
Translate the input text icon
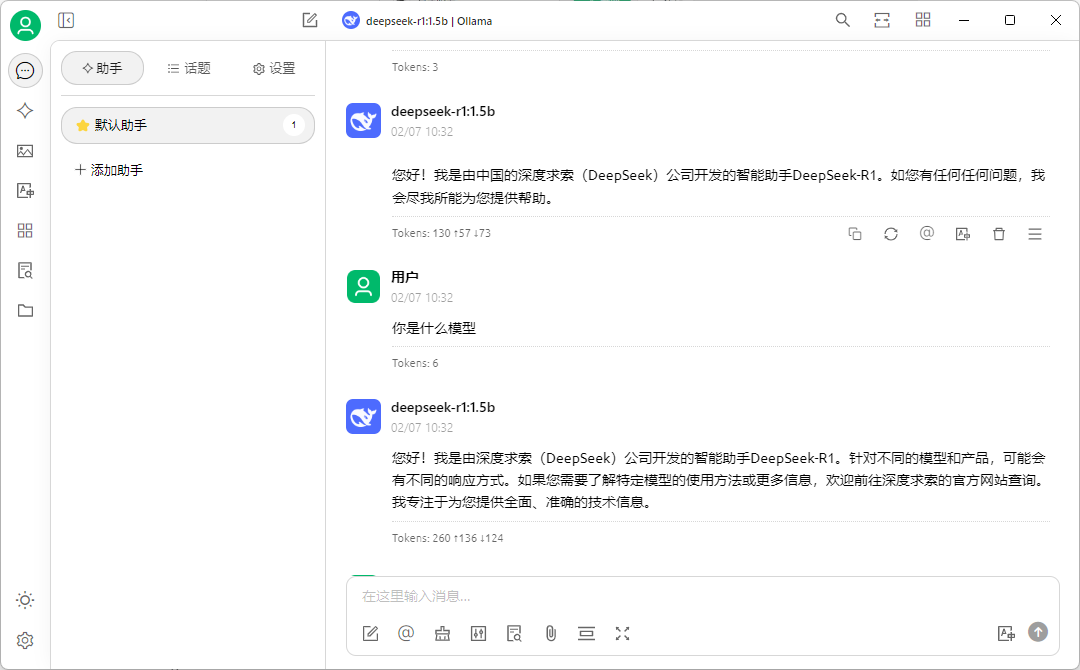point(1006,634)
